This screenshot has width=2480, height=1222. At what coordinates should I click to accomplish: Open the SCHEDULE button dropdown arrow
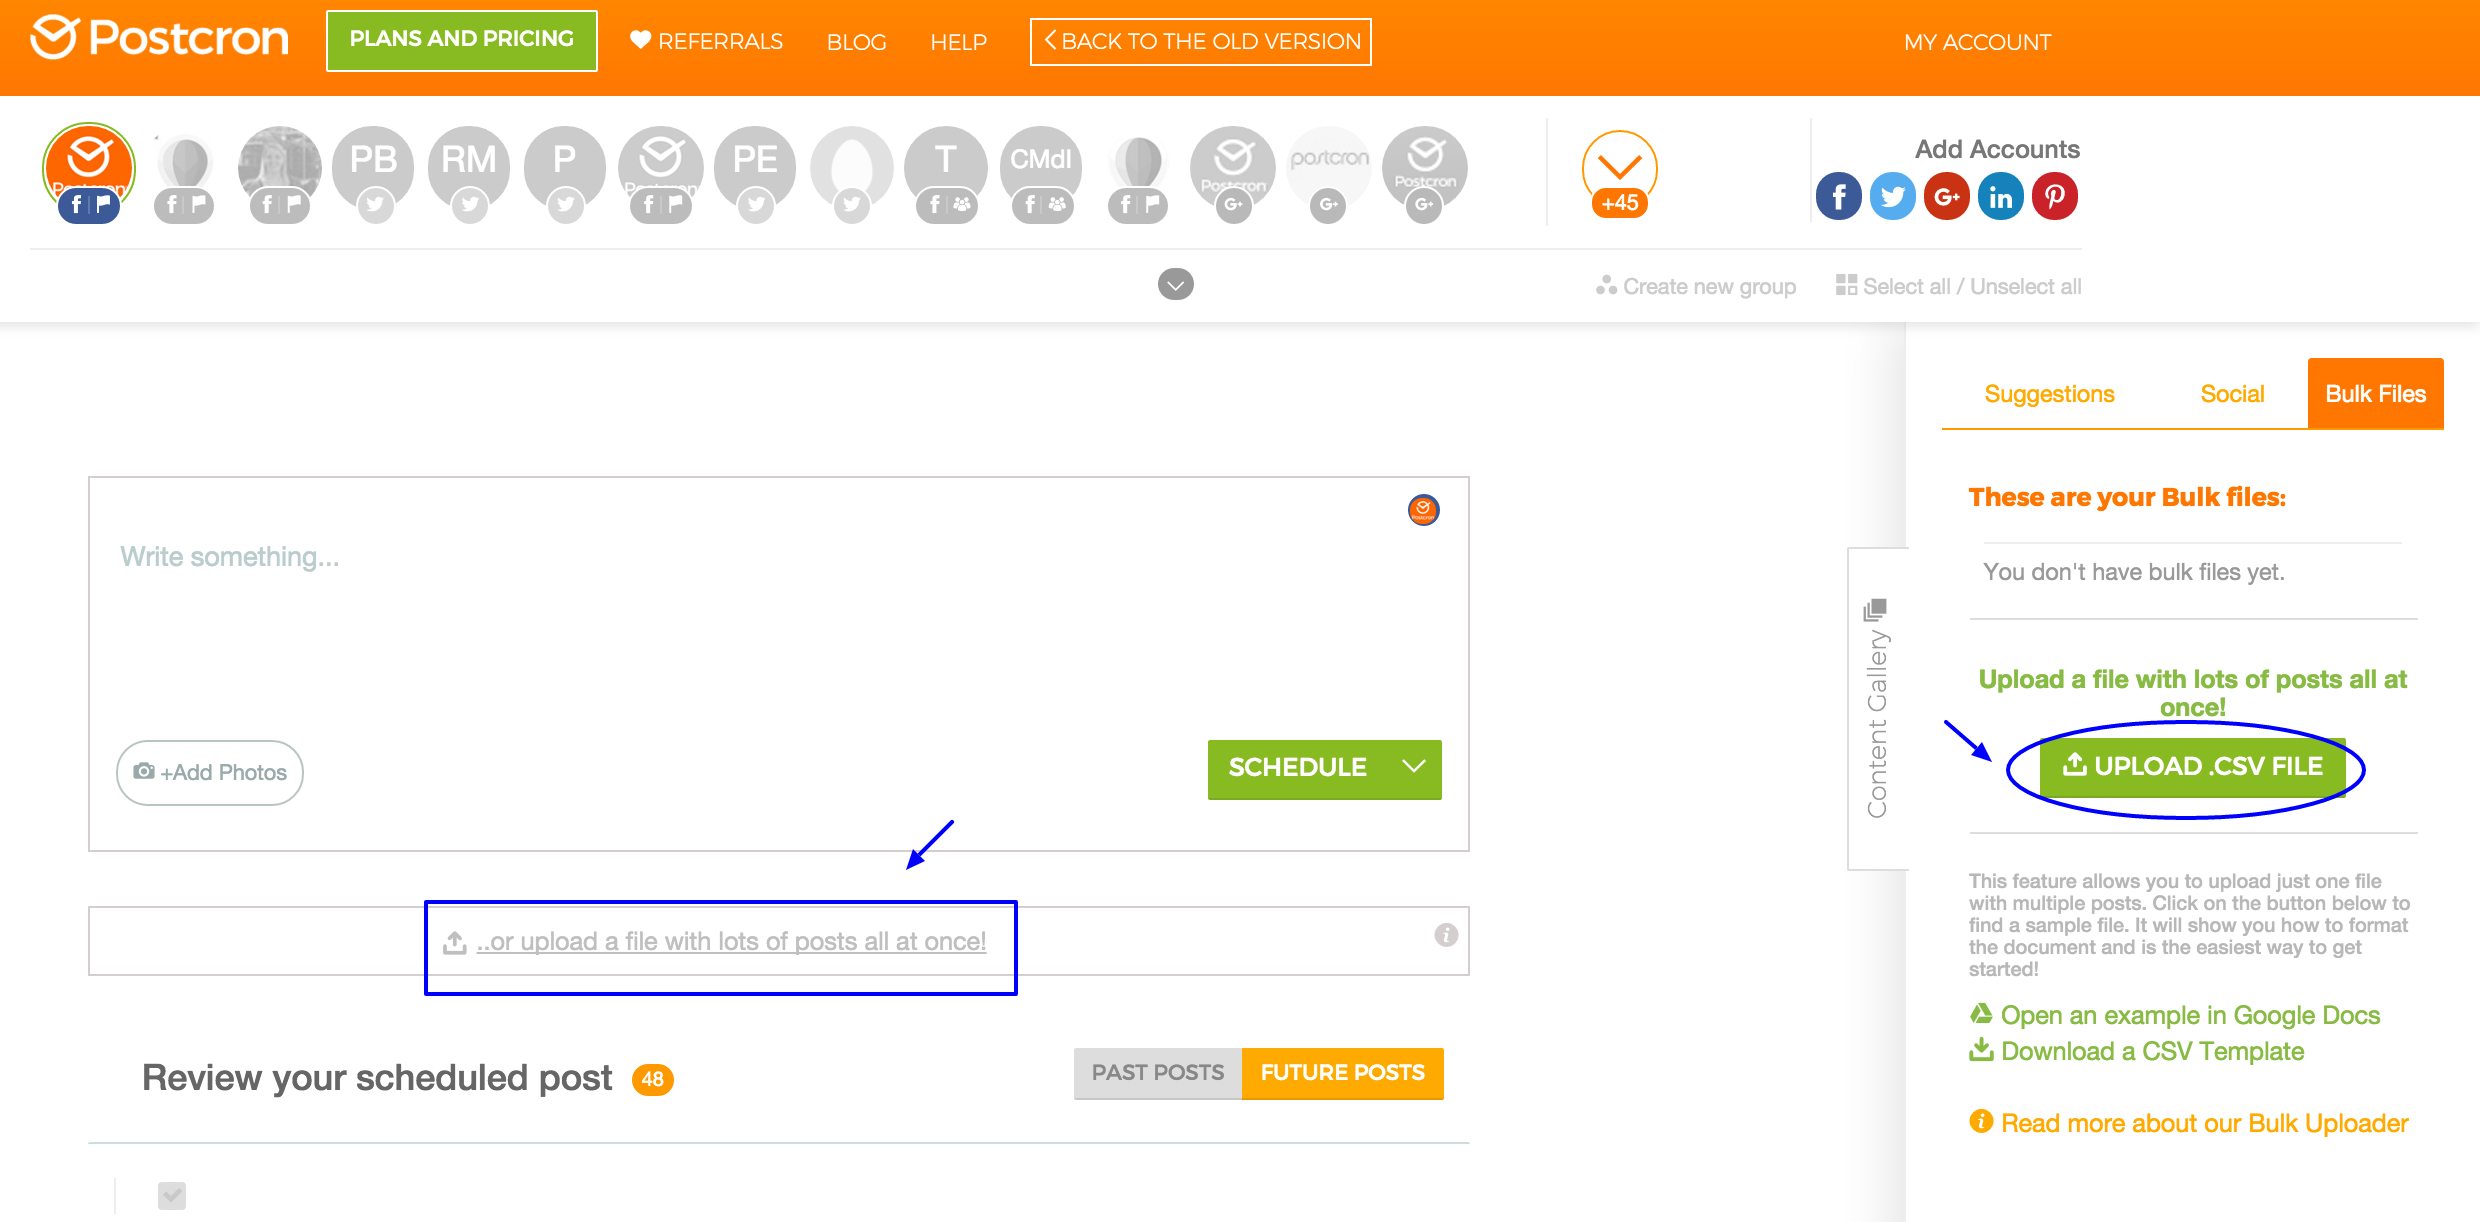click(x=1414, y=767)
